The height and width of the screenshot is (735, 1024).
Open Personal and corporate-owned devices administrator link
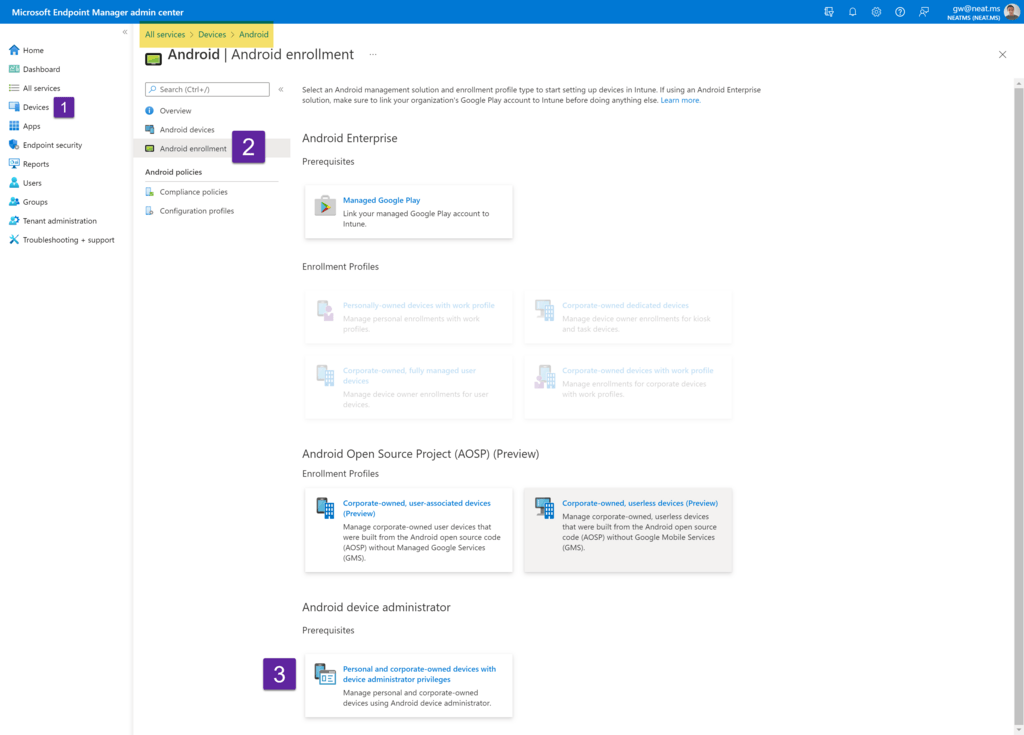[419, 674]
